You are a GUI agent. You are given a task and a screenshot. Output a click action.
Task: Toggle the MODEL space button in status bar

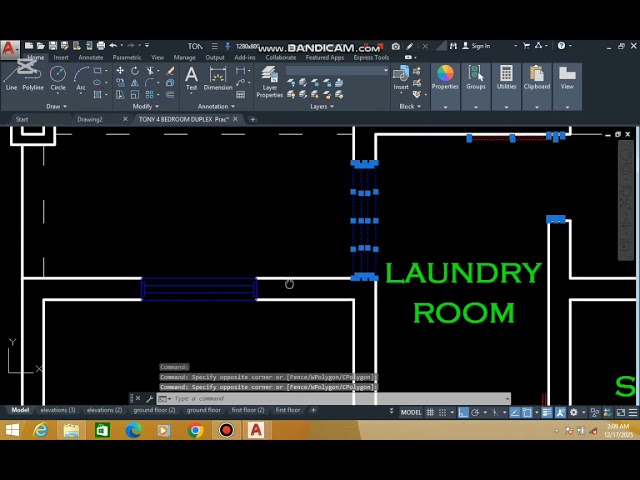click(x=411, y=412)
